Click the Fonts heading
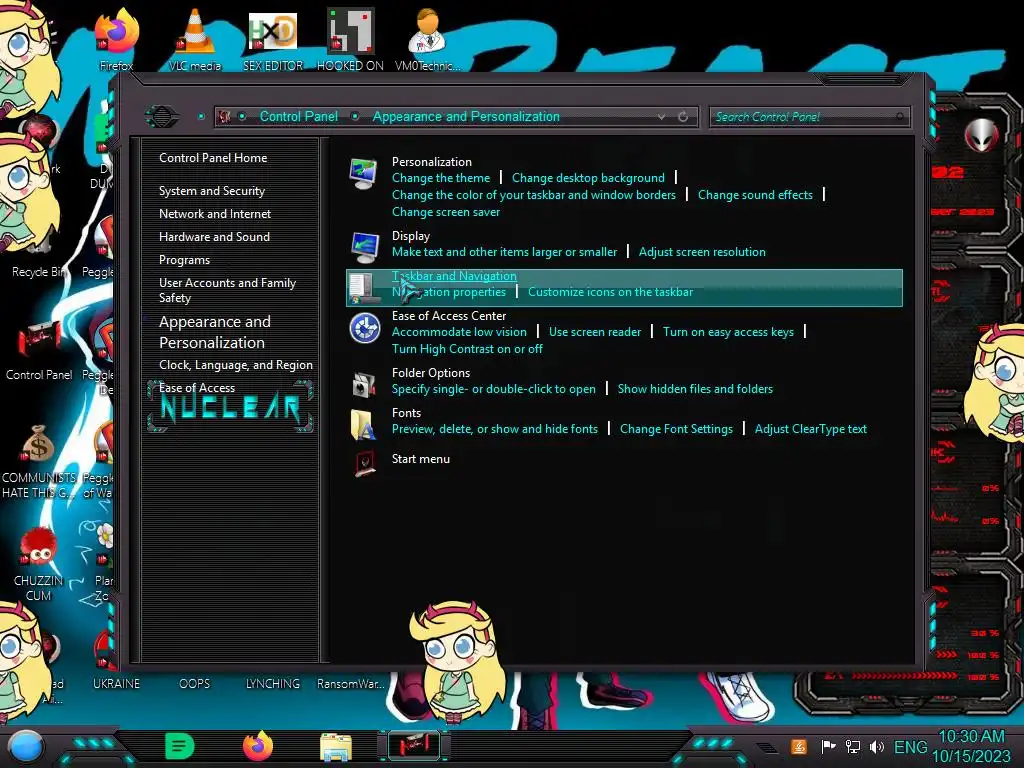Viewport: 1024px width, 768px height. point(406,413)
